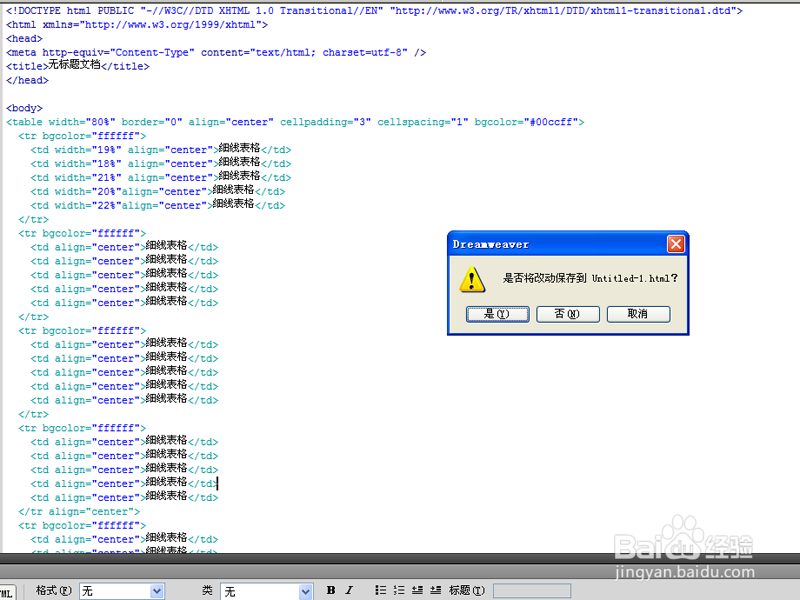This screenshot has height=600, width=800.
Task: Click the td width="22%" code line
Action: coord(158,205)
